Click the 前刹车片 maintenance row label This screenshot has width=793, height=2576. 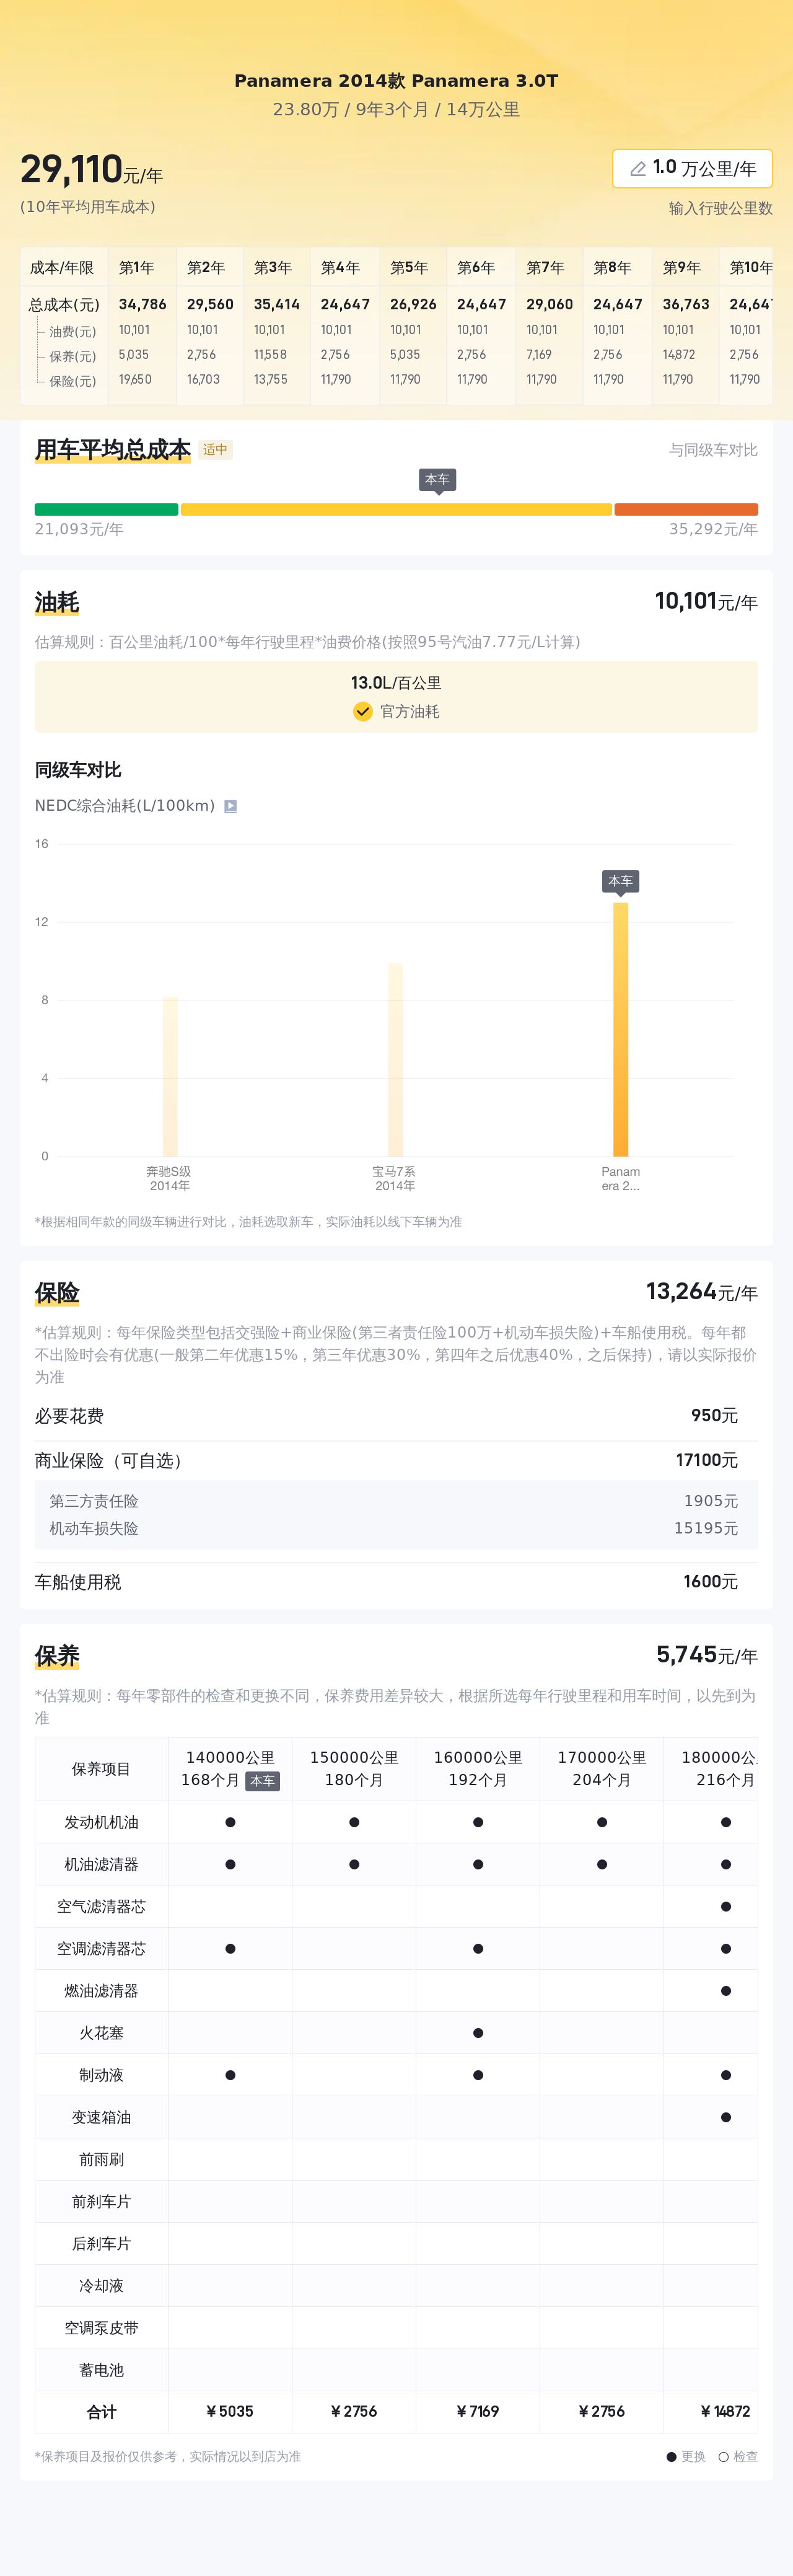tap(101, 2202)
